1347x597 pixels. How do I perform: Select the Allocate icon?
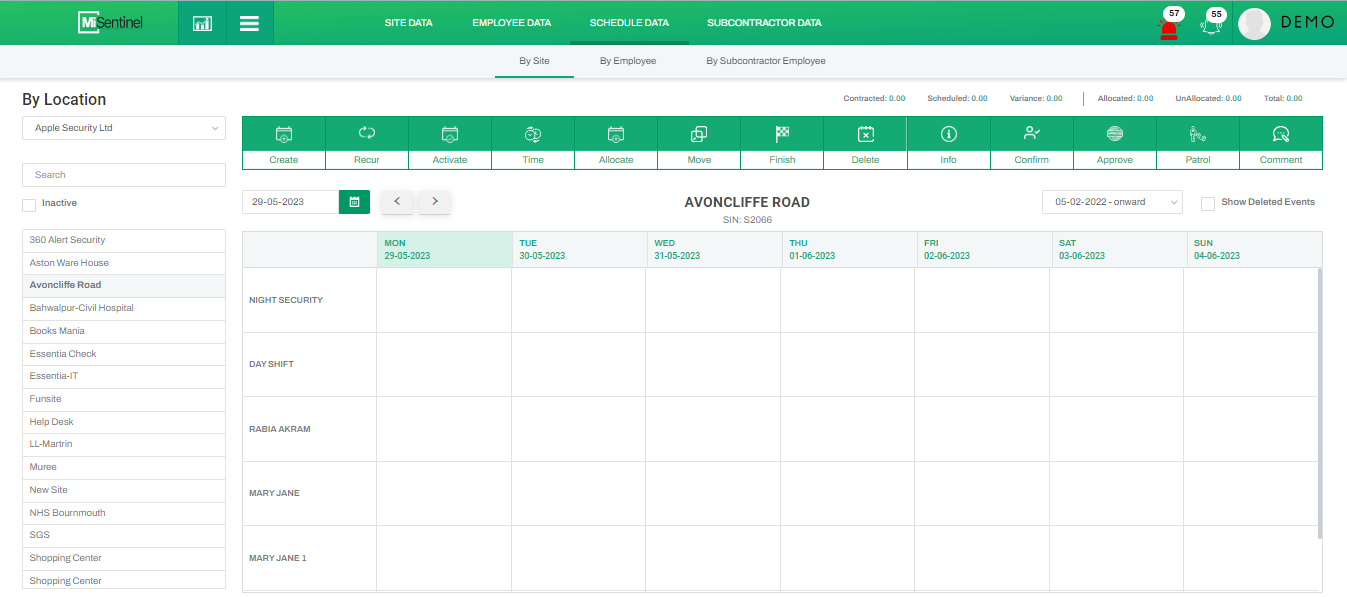click(x=616, y=134)
